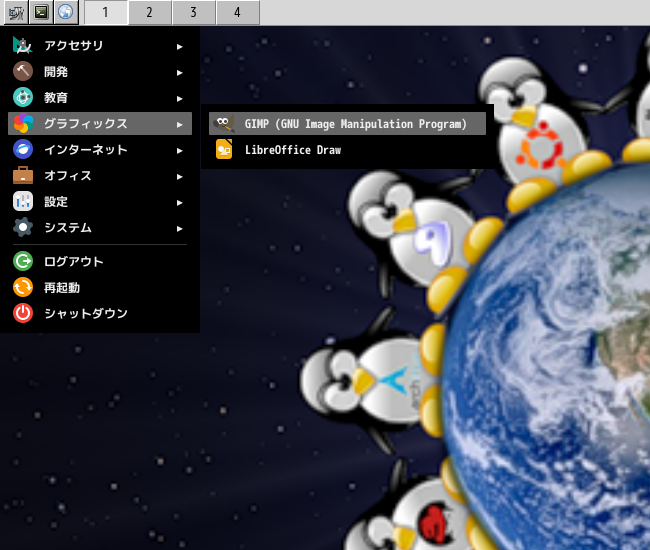The height and width of the screenshot is (550, 650).
Task: Select the インターネット menu entry
Action: 100,149
